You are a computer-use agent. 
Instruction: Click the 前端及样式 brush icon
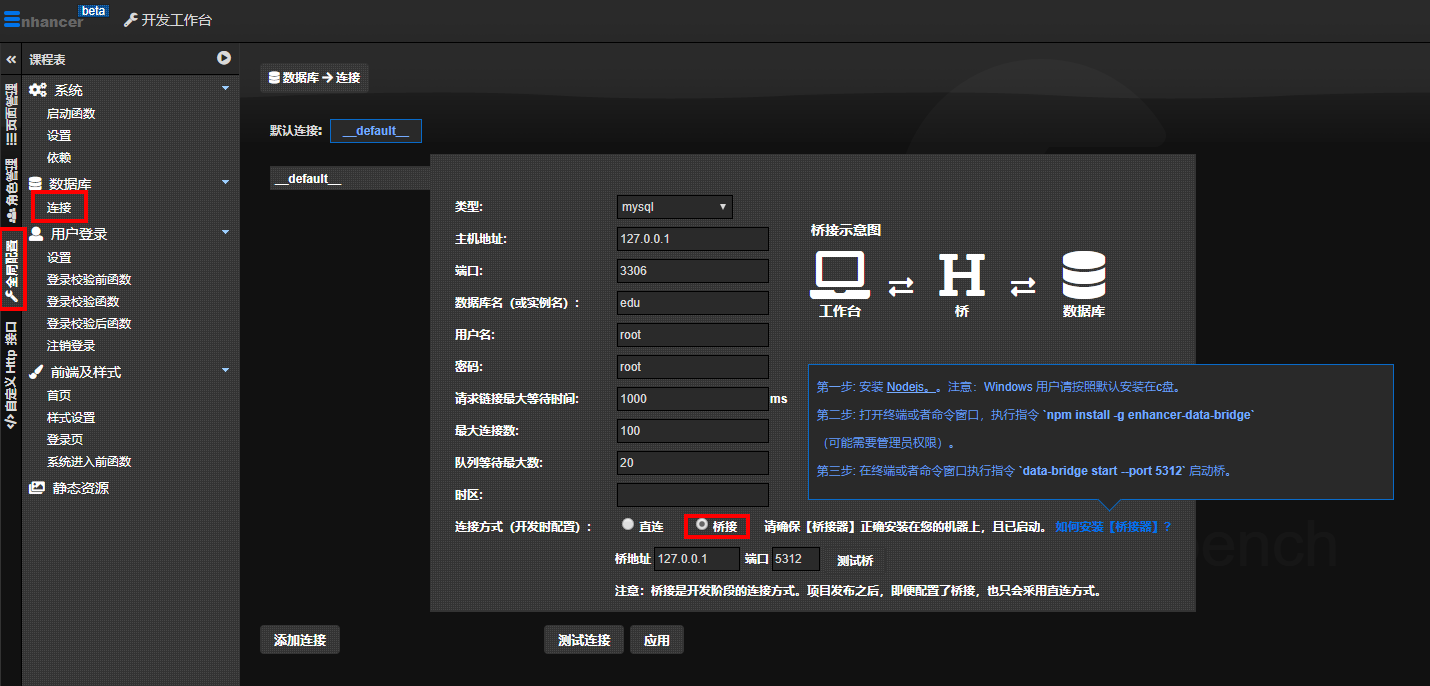pyautogui.click(x=36, y=372)
